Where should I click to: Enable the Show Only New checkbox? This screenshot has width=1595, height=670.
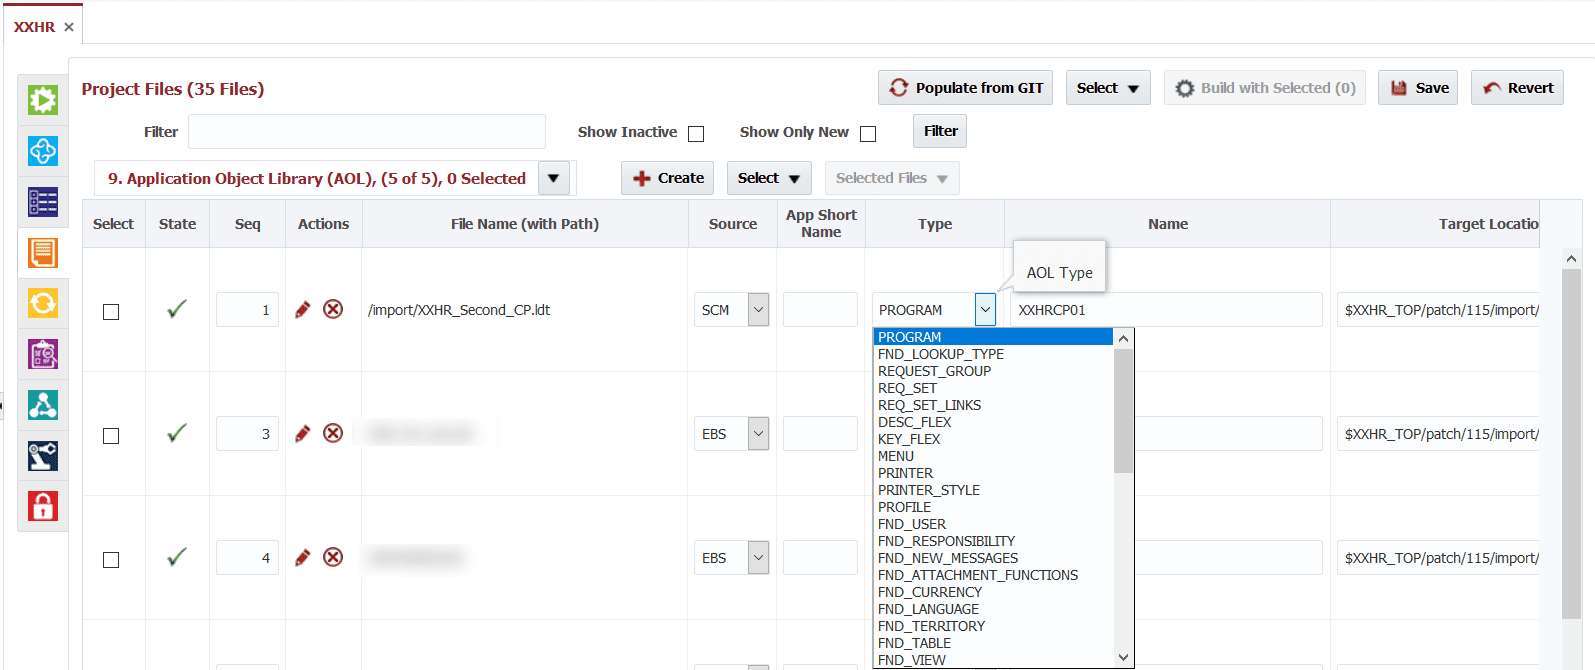click(x=868, y=134)
